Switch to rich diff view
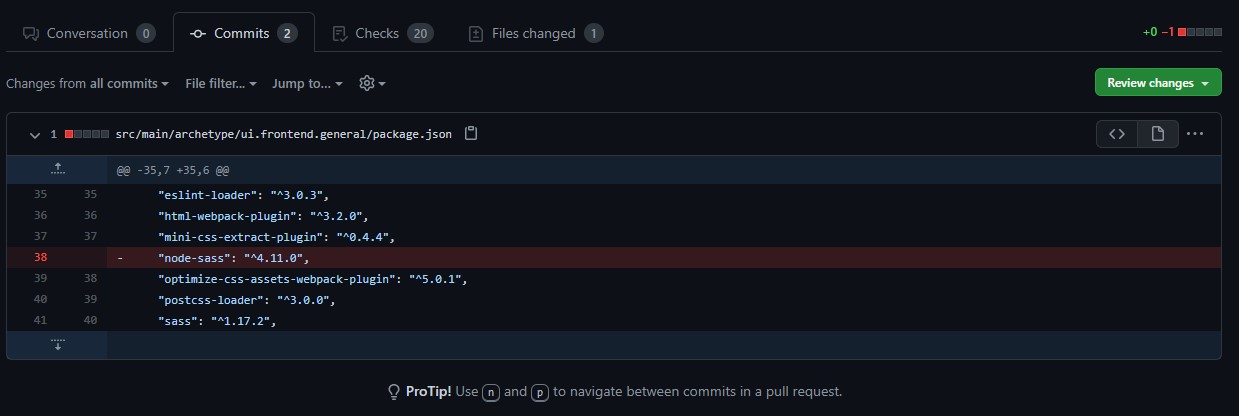 click(1157, 133)
